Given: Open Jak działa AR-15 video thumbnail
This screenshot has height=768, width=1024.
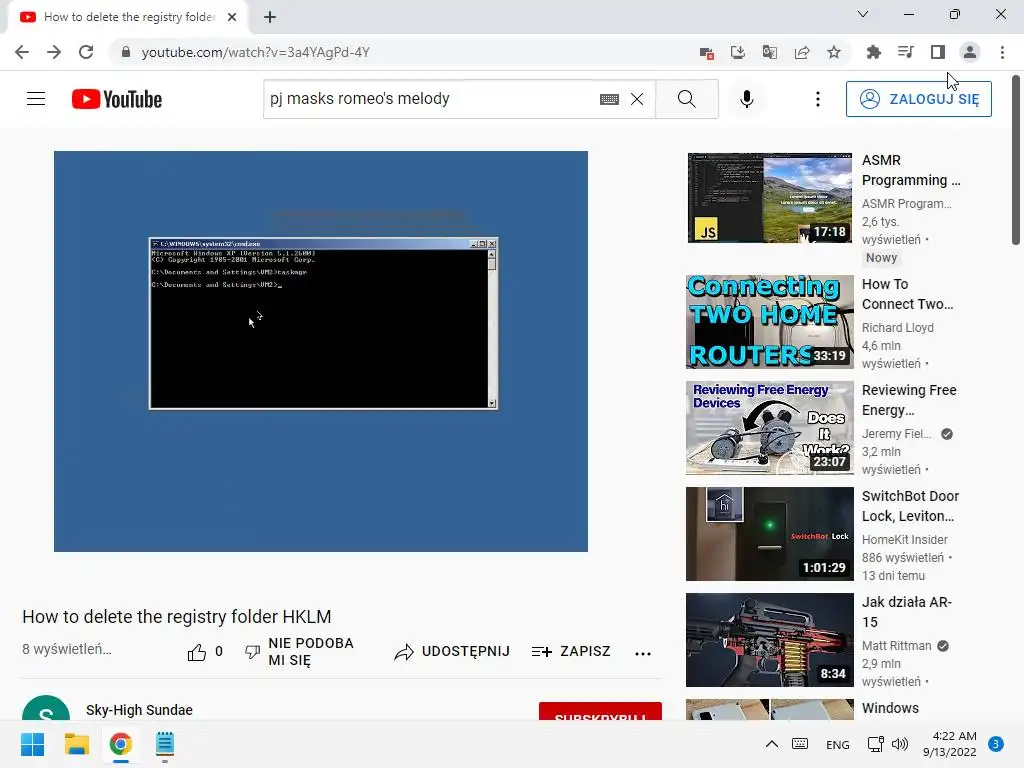Looking at the screenshot, I should (769, 640).
